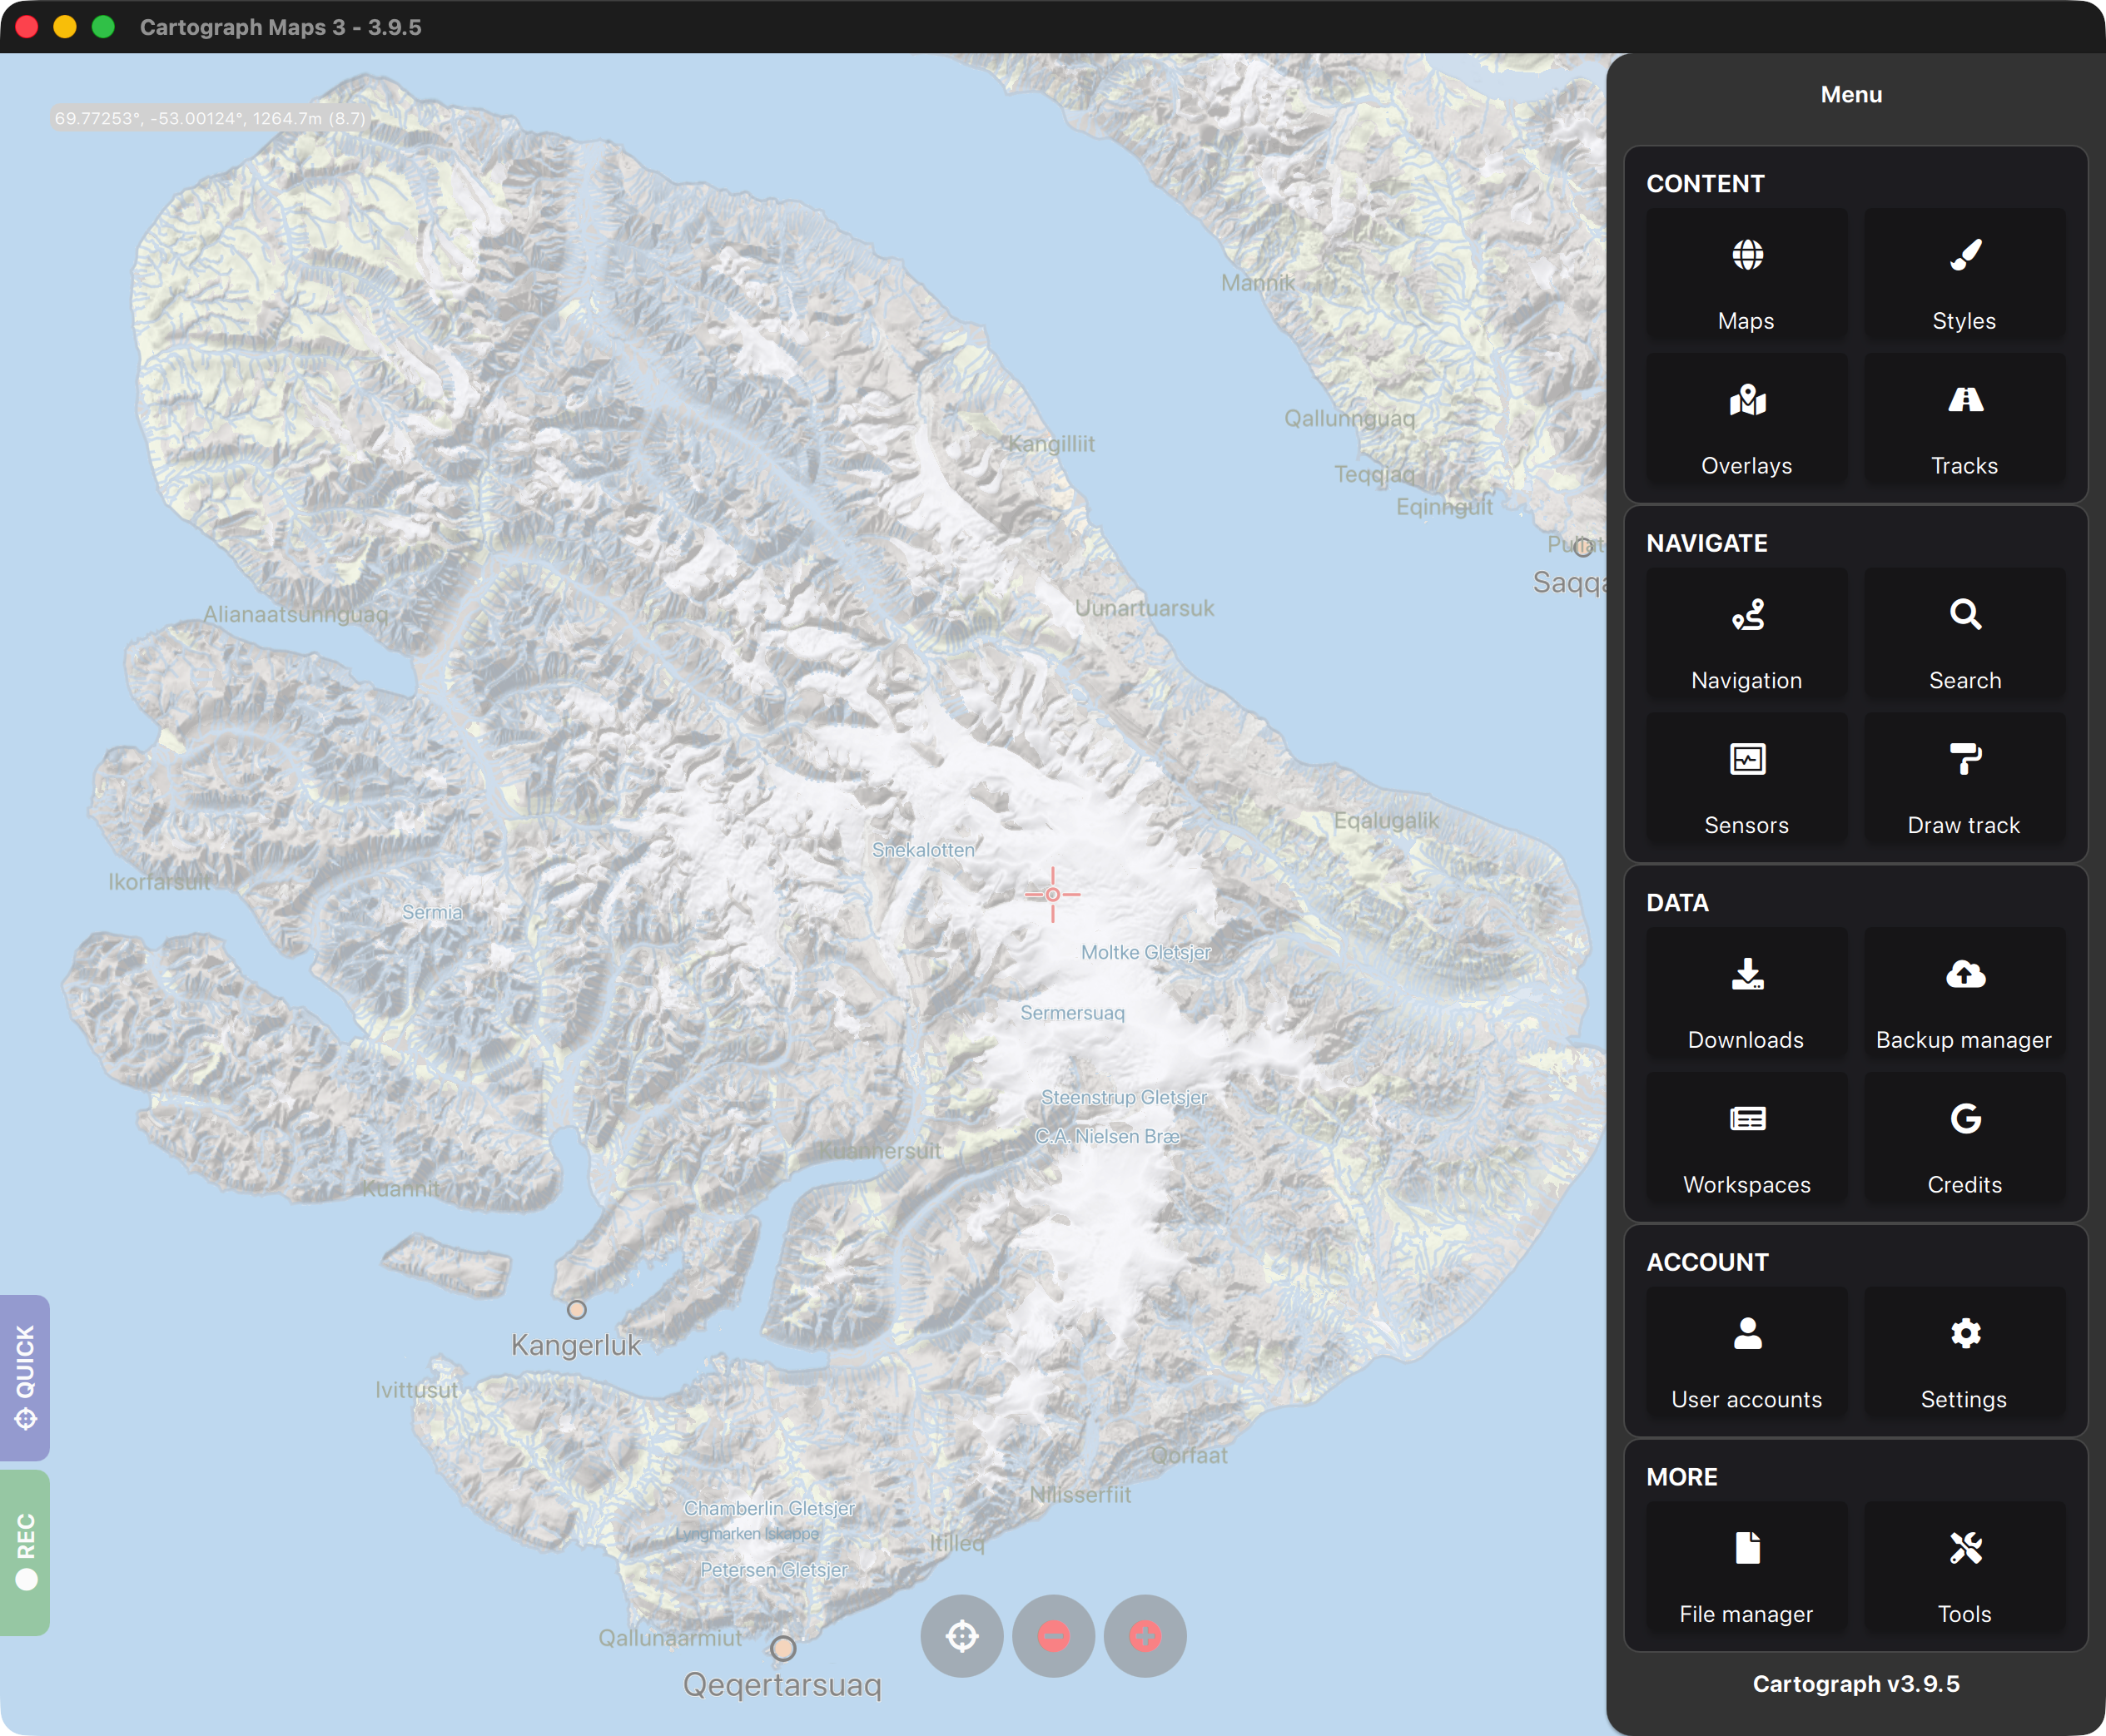Click the Eqalugalik map label
Viewport: 2106px width, 1736px height.
[1386, 821]
